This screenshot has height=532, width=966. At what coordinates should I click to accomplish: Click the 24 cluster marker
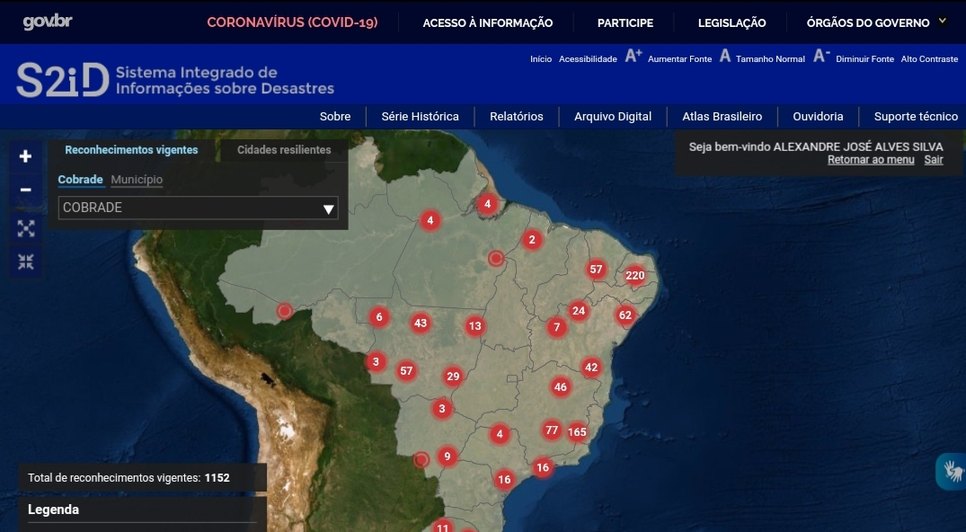(x=578, y=311)
